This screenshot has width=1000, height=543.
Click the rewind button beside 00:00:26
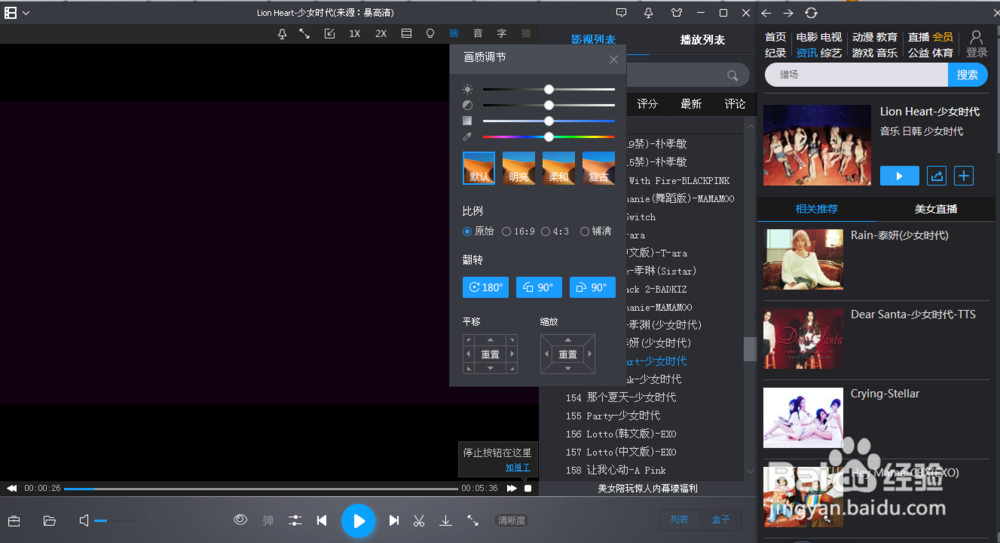(x=11, y=488)
